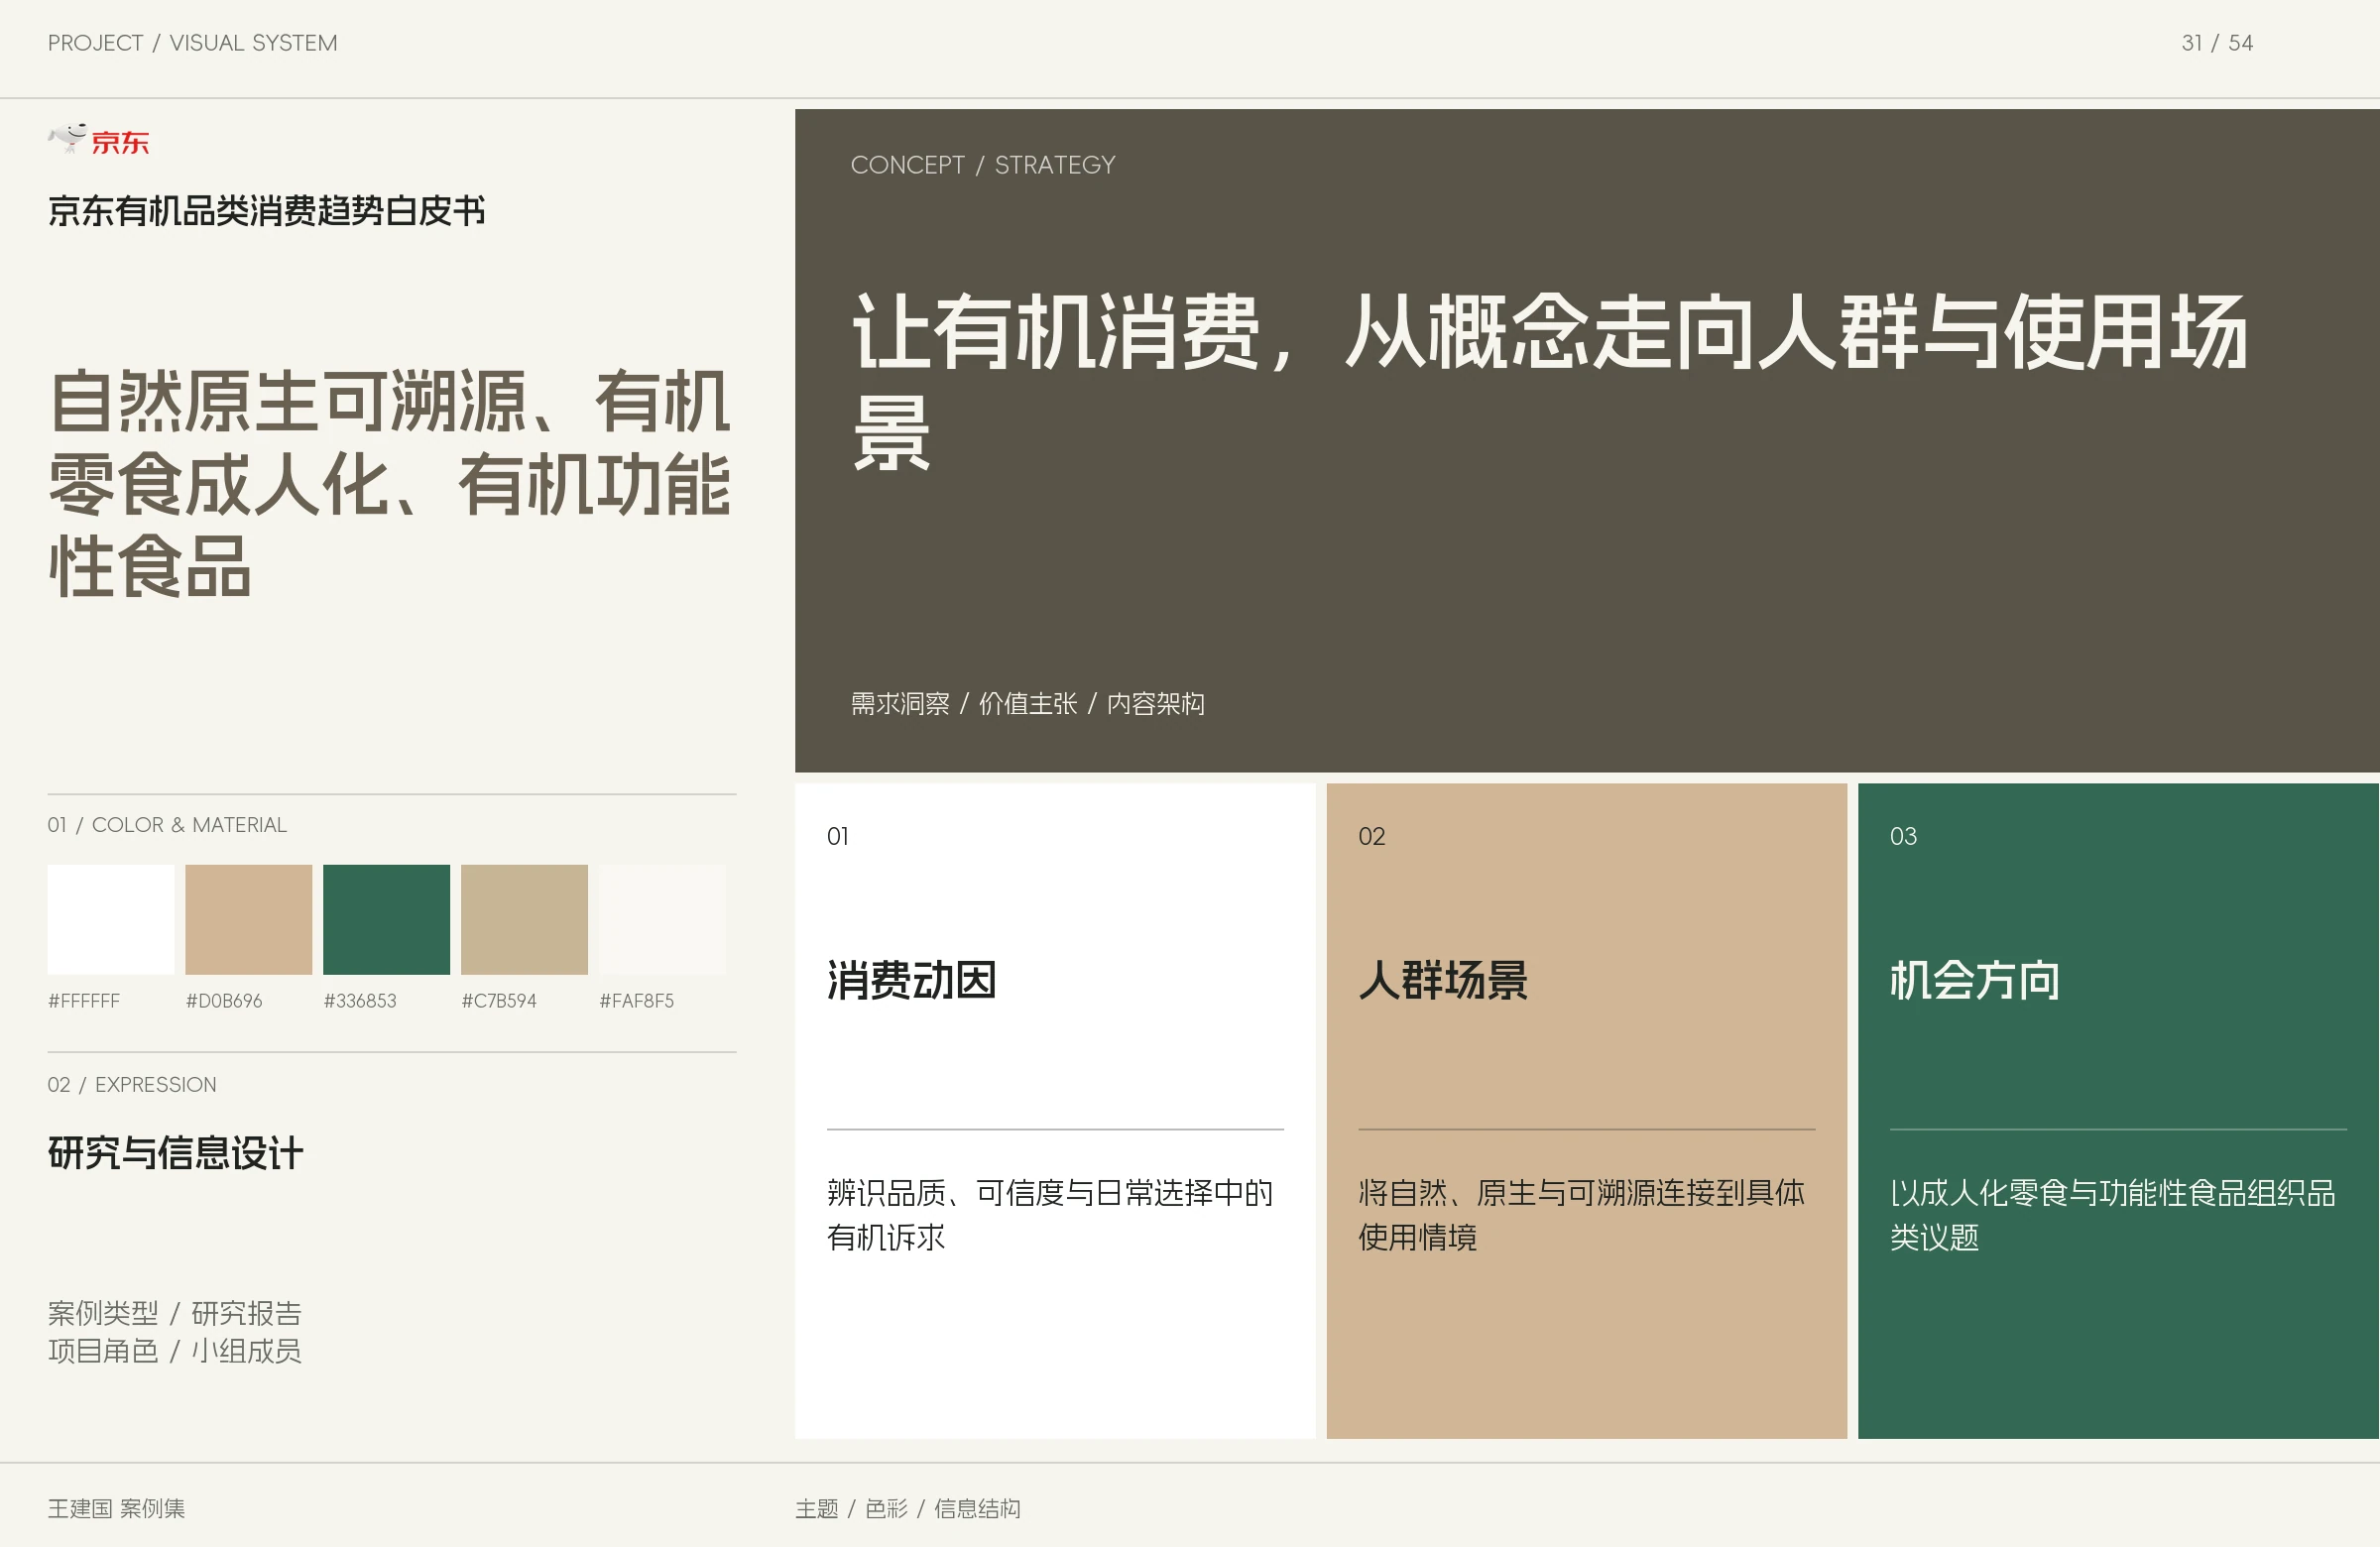2380x1547 pixels.
Task: Select the tan #D0B696 color swatch
Action: [249, 919]
